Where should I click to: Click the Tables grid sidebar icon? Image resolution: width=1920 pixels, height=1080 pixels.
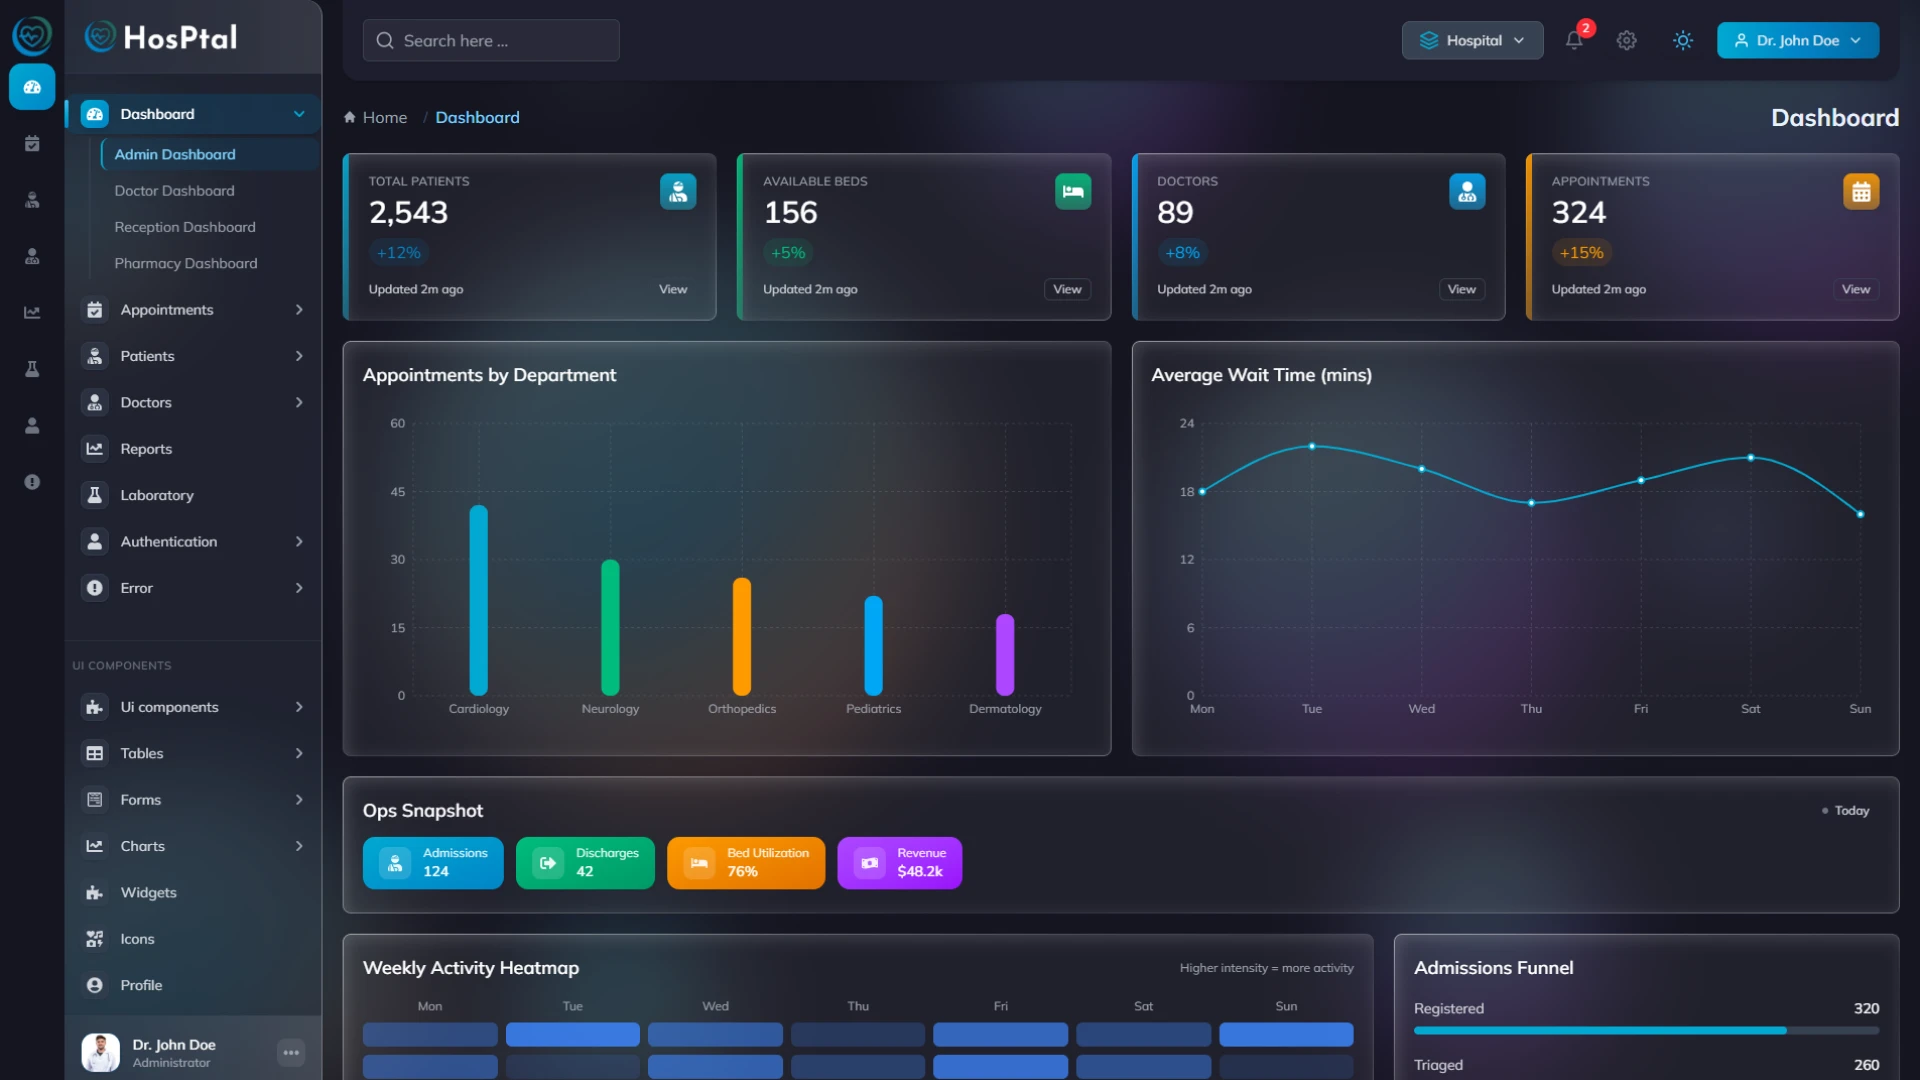coord(95,753)
